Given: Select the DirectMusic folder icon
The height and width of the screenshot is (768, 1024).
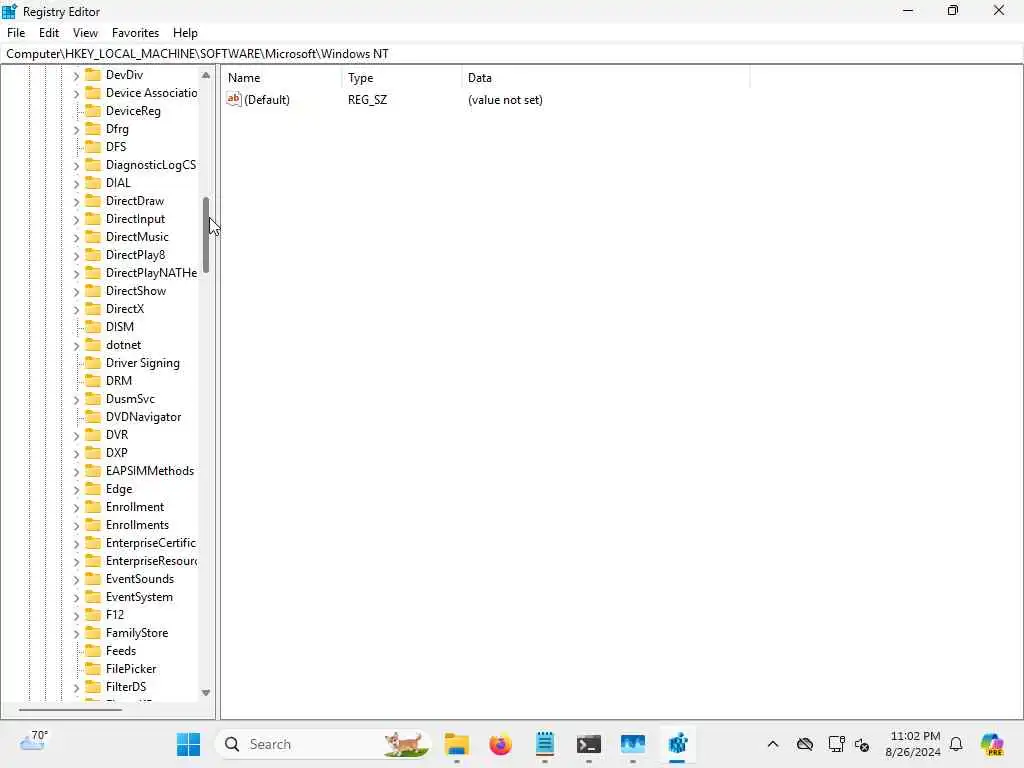Looking at the screenshot, I should point(93,236).
